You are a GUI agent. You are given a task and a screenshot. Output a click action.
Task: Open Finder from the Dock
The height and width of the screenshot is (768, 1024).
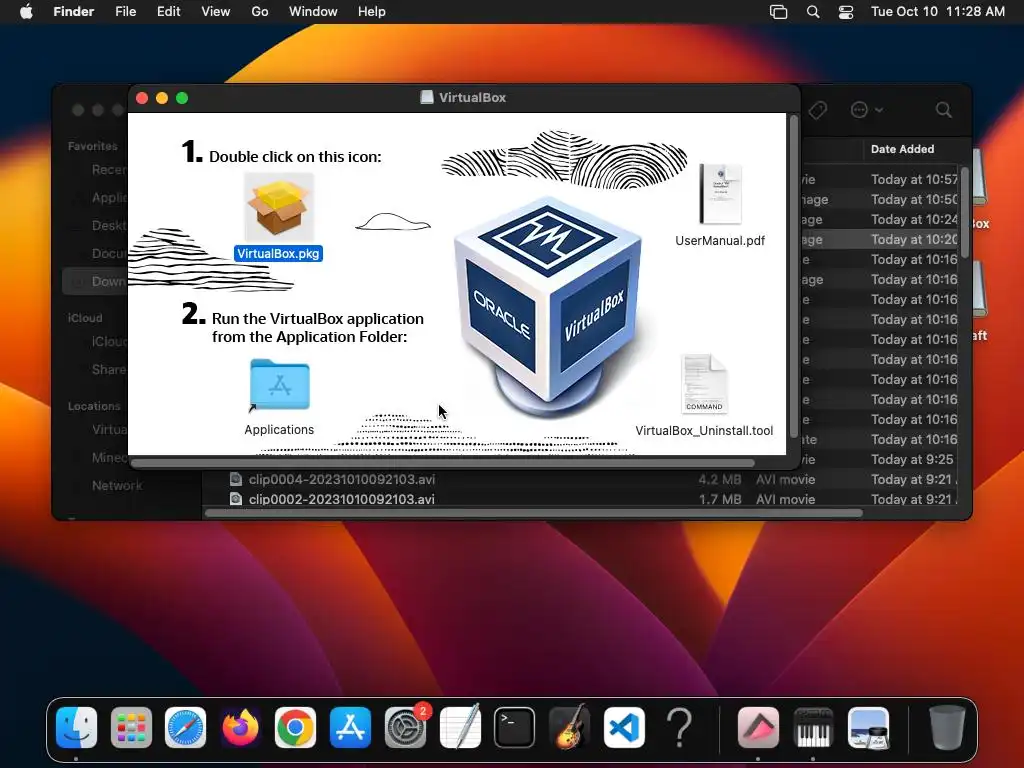76,728
